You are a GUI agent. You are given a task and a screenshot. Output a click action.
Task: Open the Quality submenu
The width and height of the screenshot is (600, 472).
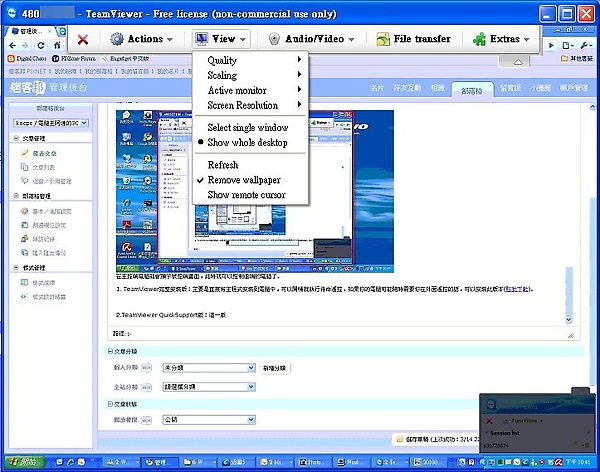pyautogui.click(x=250, y=60)
